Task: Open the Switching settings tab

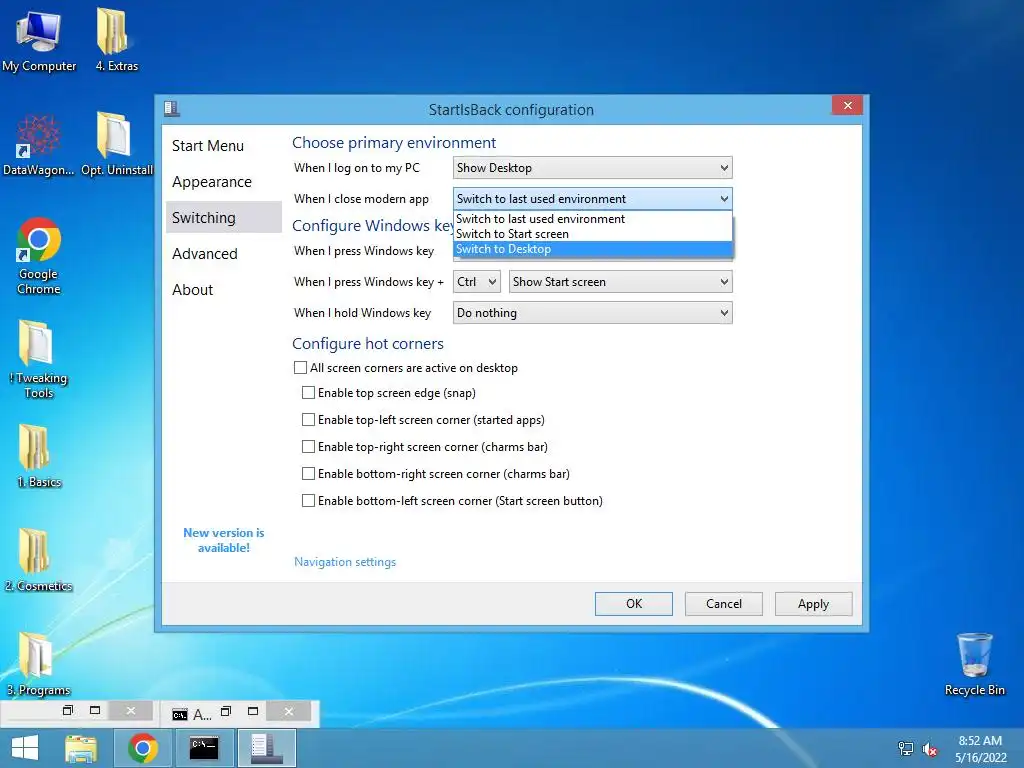Action: pyautogui.click(x=223, y=217)
